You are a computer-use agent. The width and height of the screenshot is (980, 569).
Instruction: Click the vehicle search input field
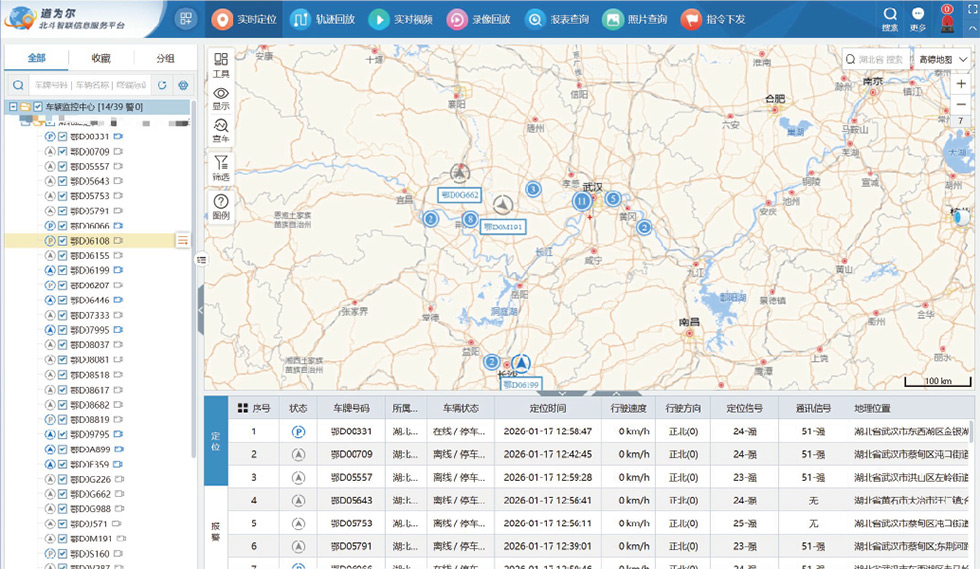pos(88,85)
